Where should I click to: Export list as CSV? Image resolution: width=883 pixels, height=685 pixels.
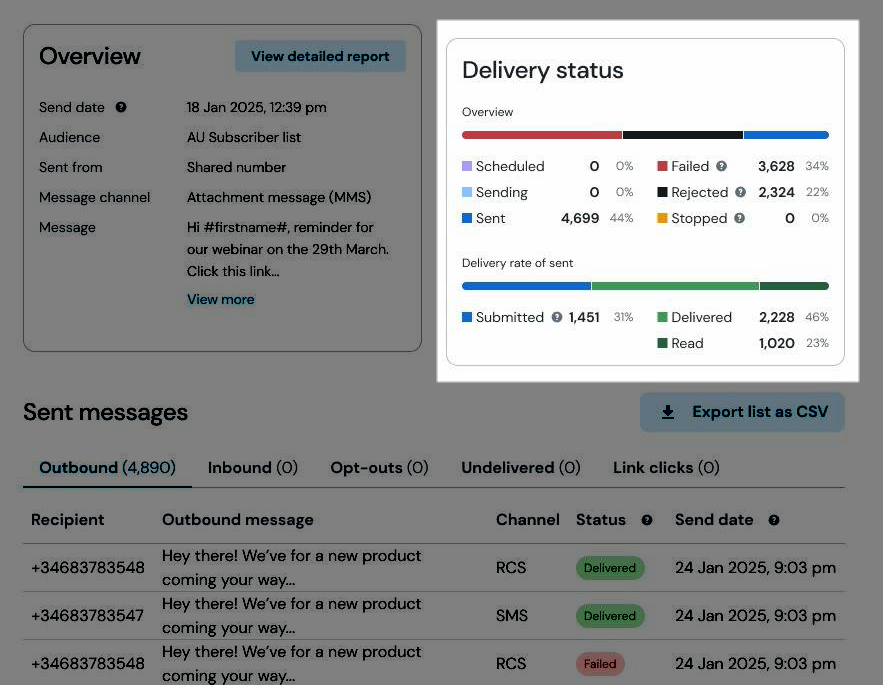click(x=742, y=412)
